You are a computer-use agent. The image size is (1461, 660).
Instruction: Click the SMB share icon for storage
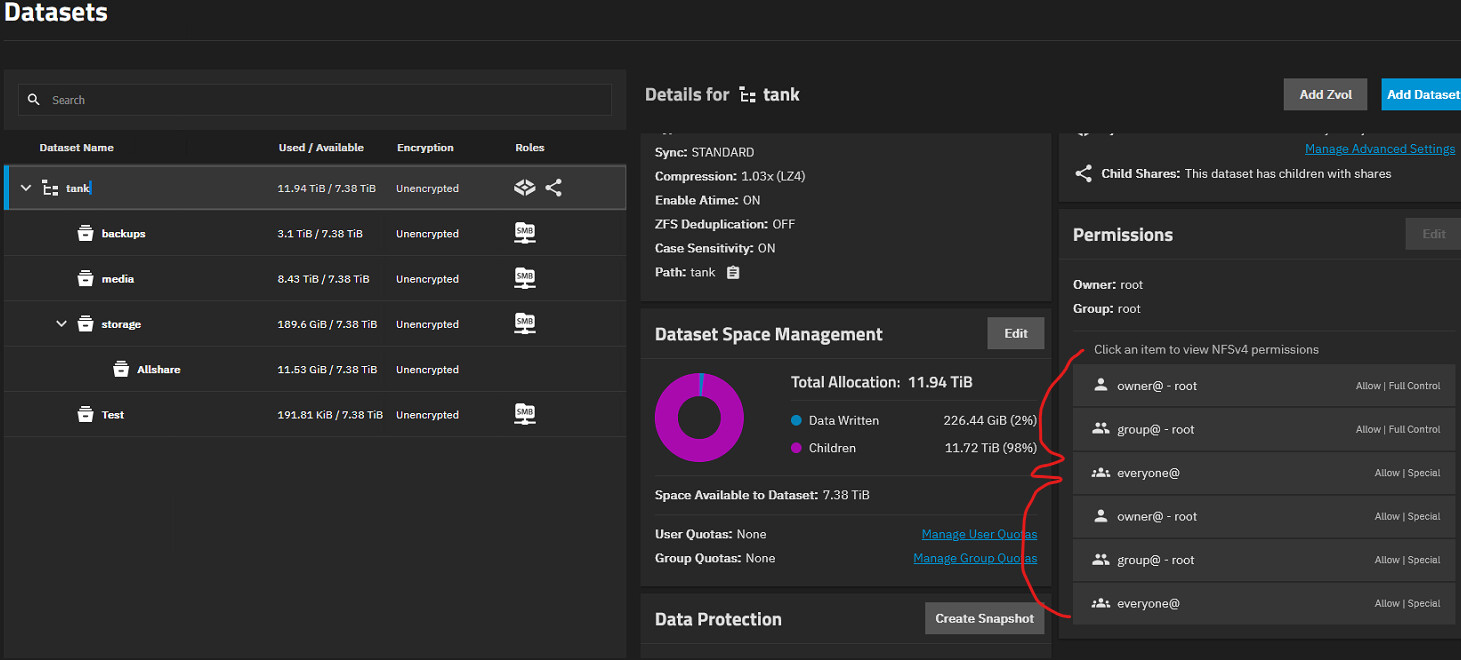click(524, 323)
